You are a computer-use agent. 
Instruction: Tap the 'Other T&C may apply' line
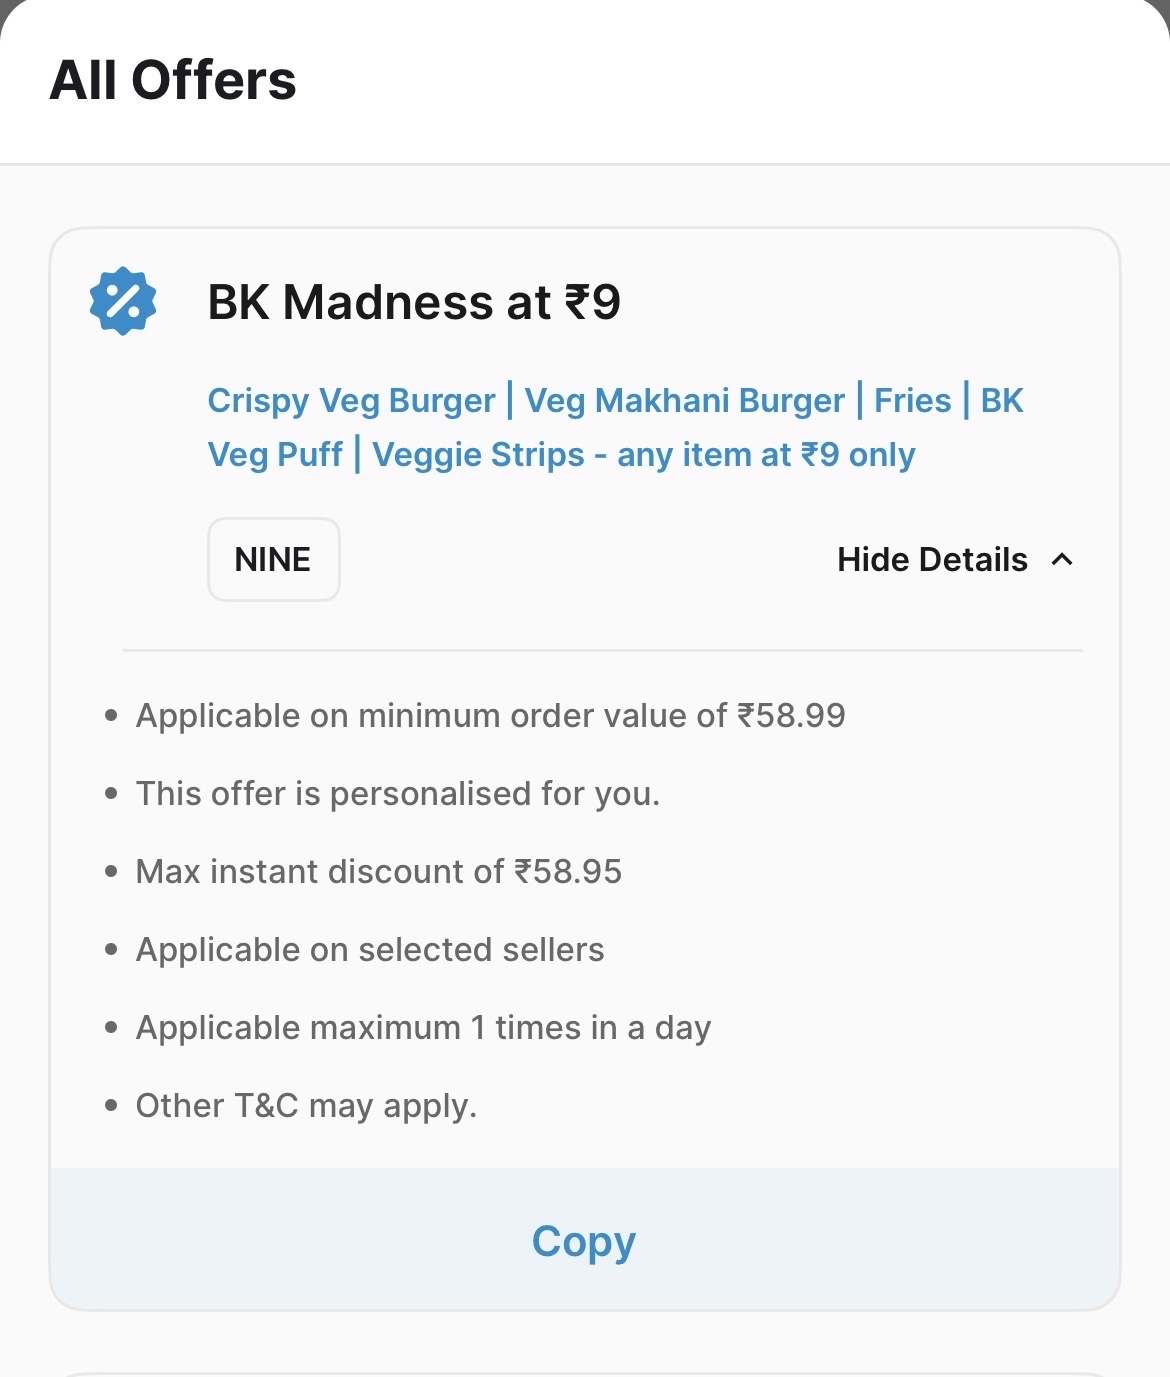tap(306, 1106)
